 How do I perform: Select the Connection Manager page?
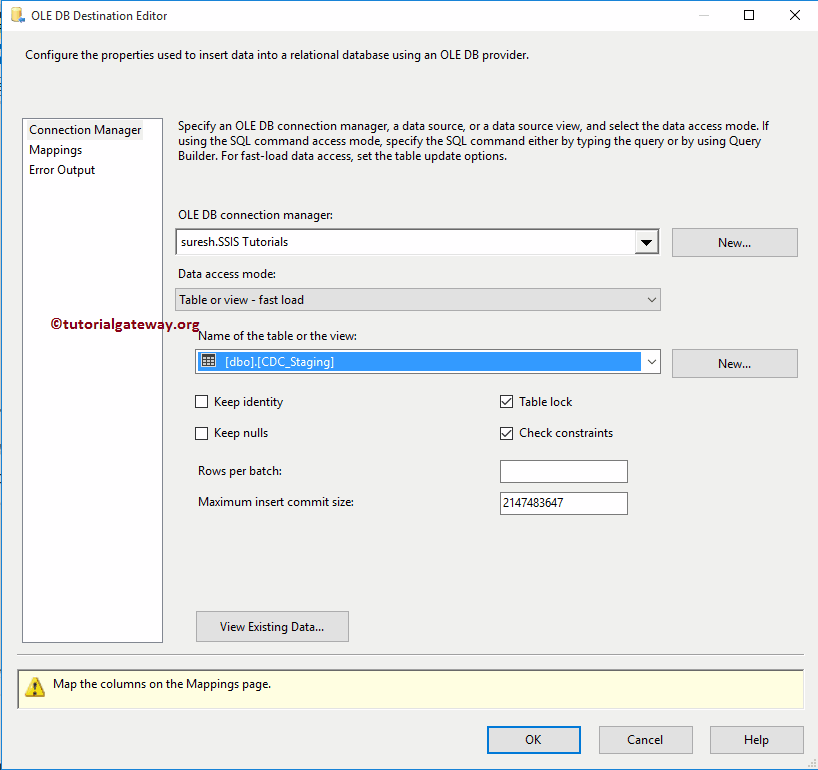tap(85, 130)
